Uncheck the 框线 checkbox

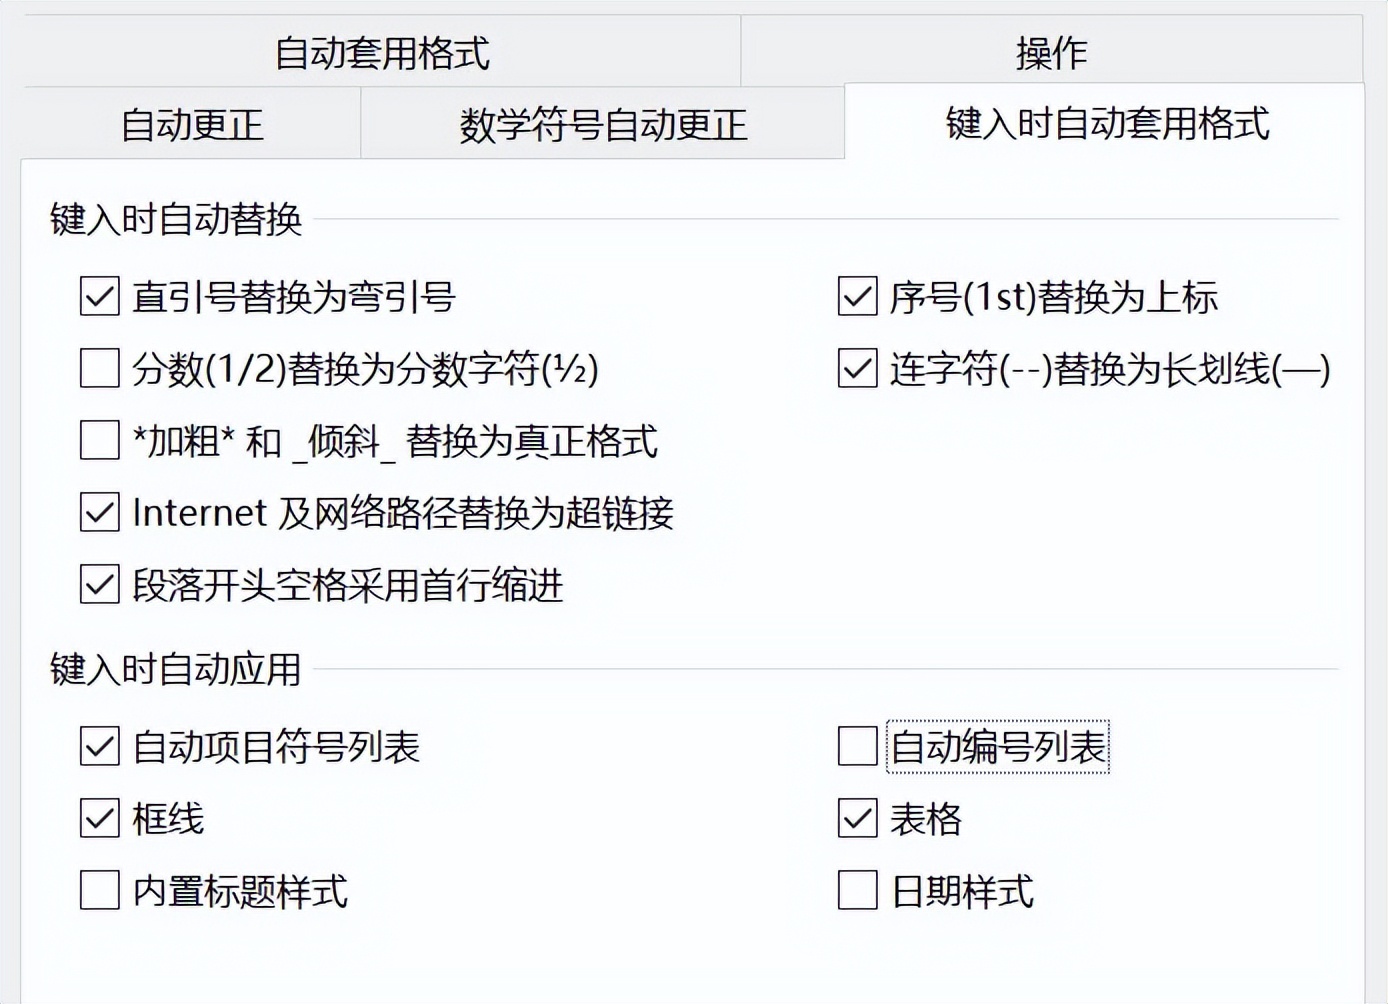(100, 819)
